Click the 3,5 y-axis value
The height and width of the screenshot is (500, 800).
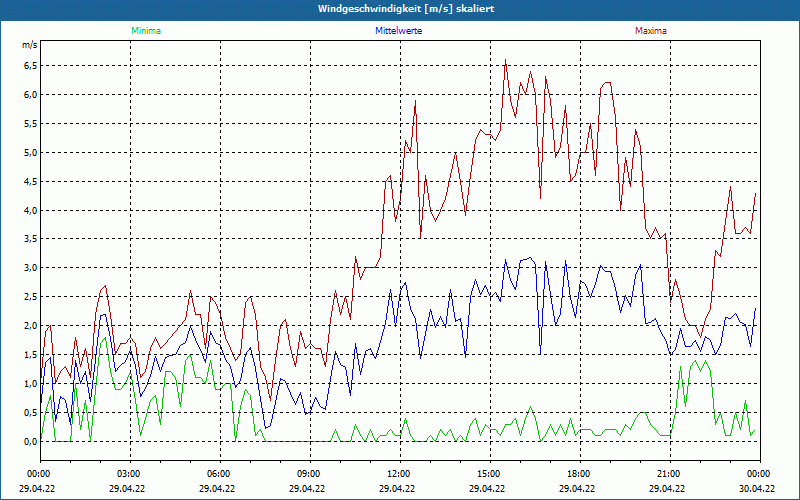[x=31, y=239]
